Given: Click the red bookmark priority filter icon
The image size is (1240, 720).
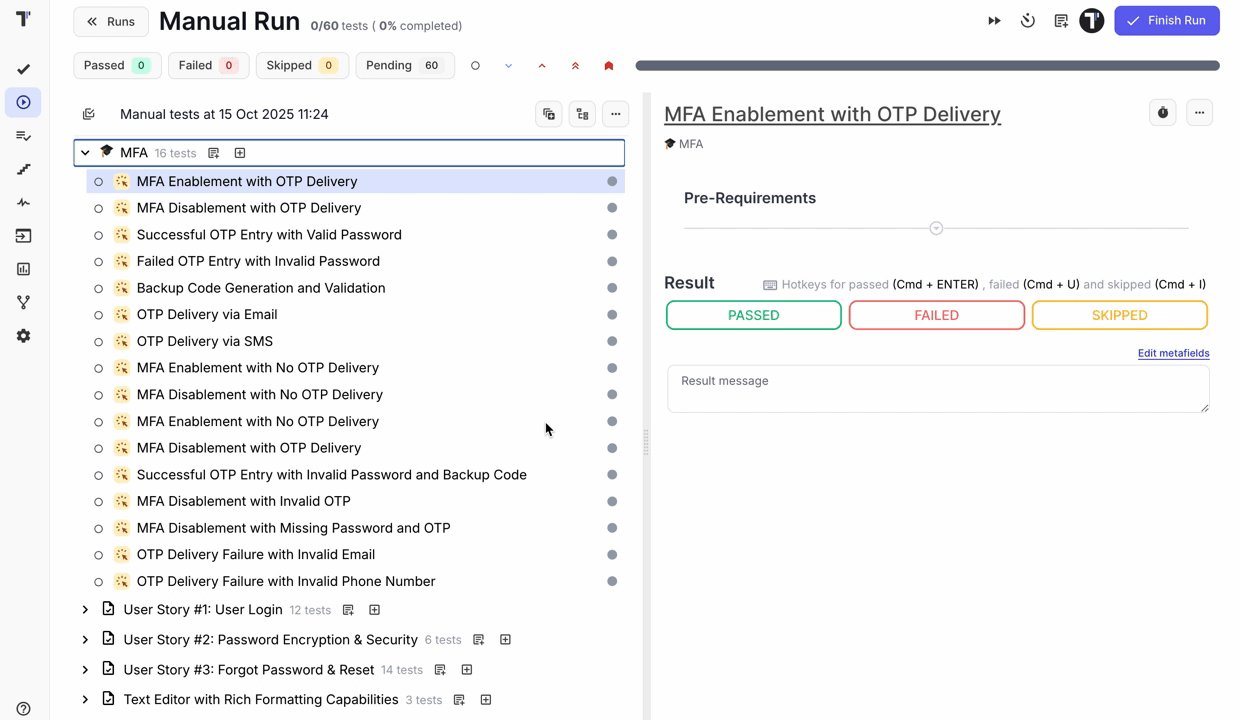Looking at the screenshot, I should click(608, 66).
